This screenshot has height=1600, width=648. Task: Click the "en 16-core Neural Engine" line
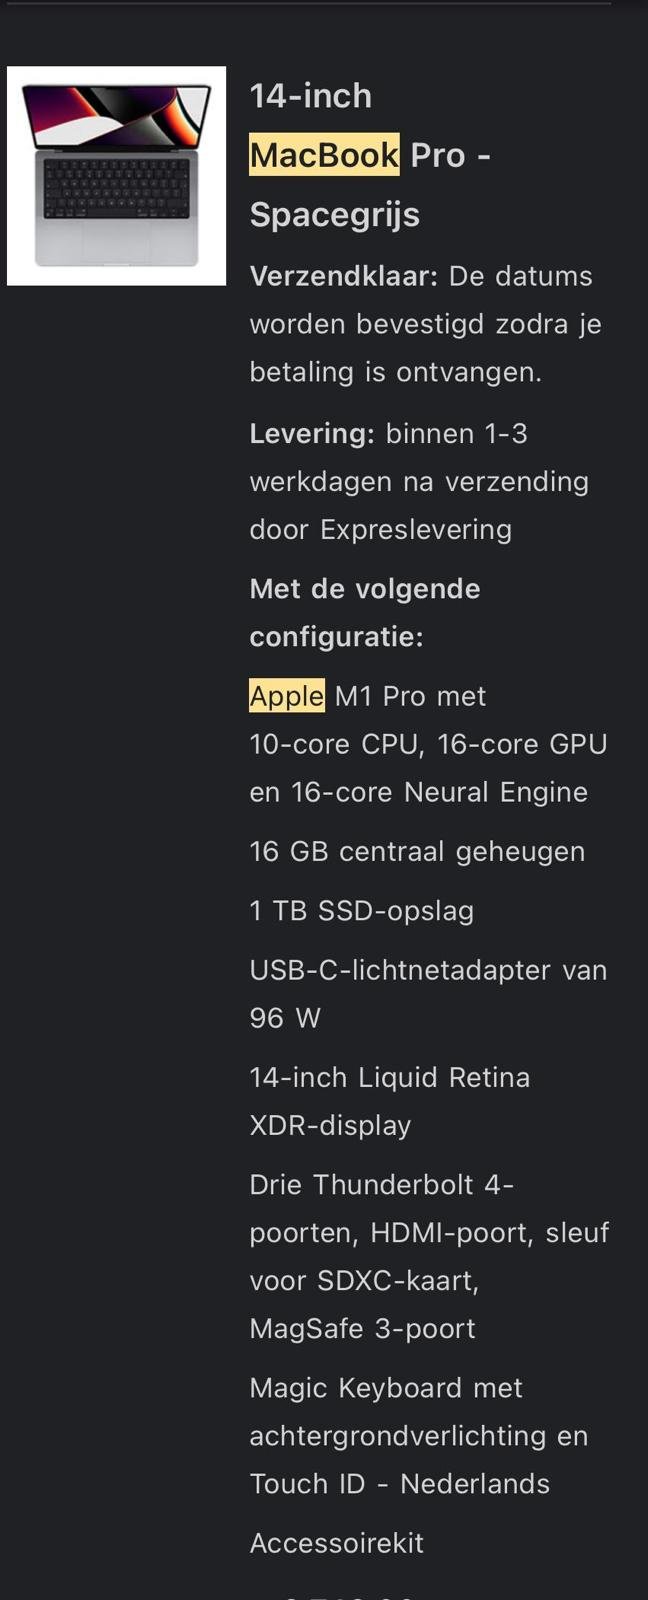419,792
